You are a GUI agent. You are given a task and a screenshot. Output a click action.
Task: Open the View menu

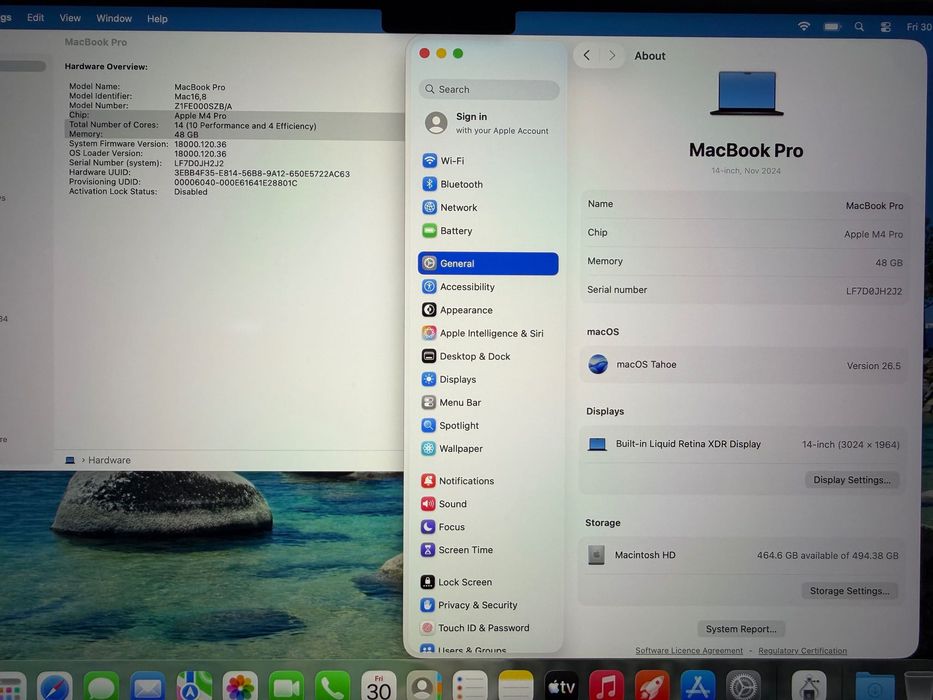click(x=70, y=18)
